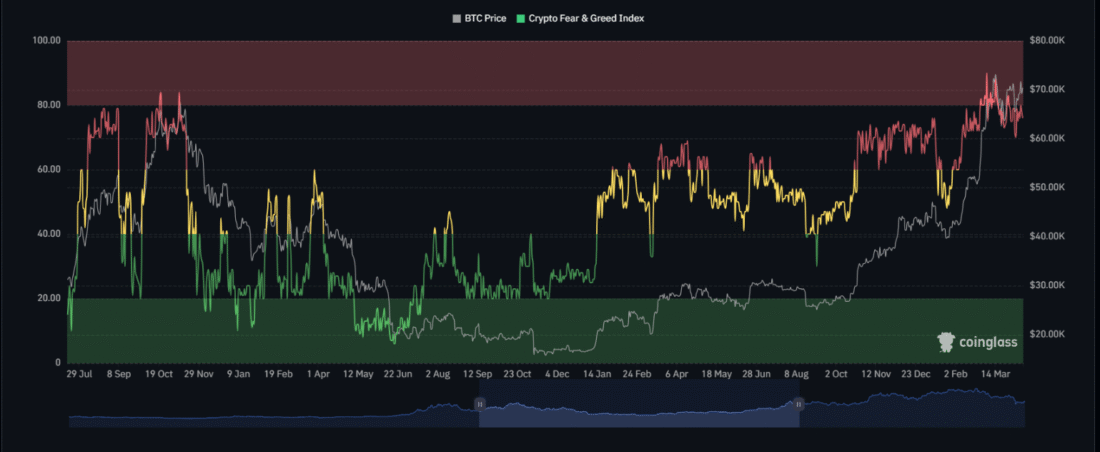Viewport: 1100px width, 452px height.
Task: Click the '14 Jan' date axis label
Action: pos(598,374)
